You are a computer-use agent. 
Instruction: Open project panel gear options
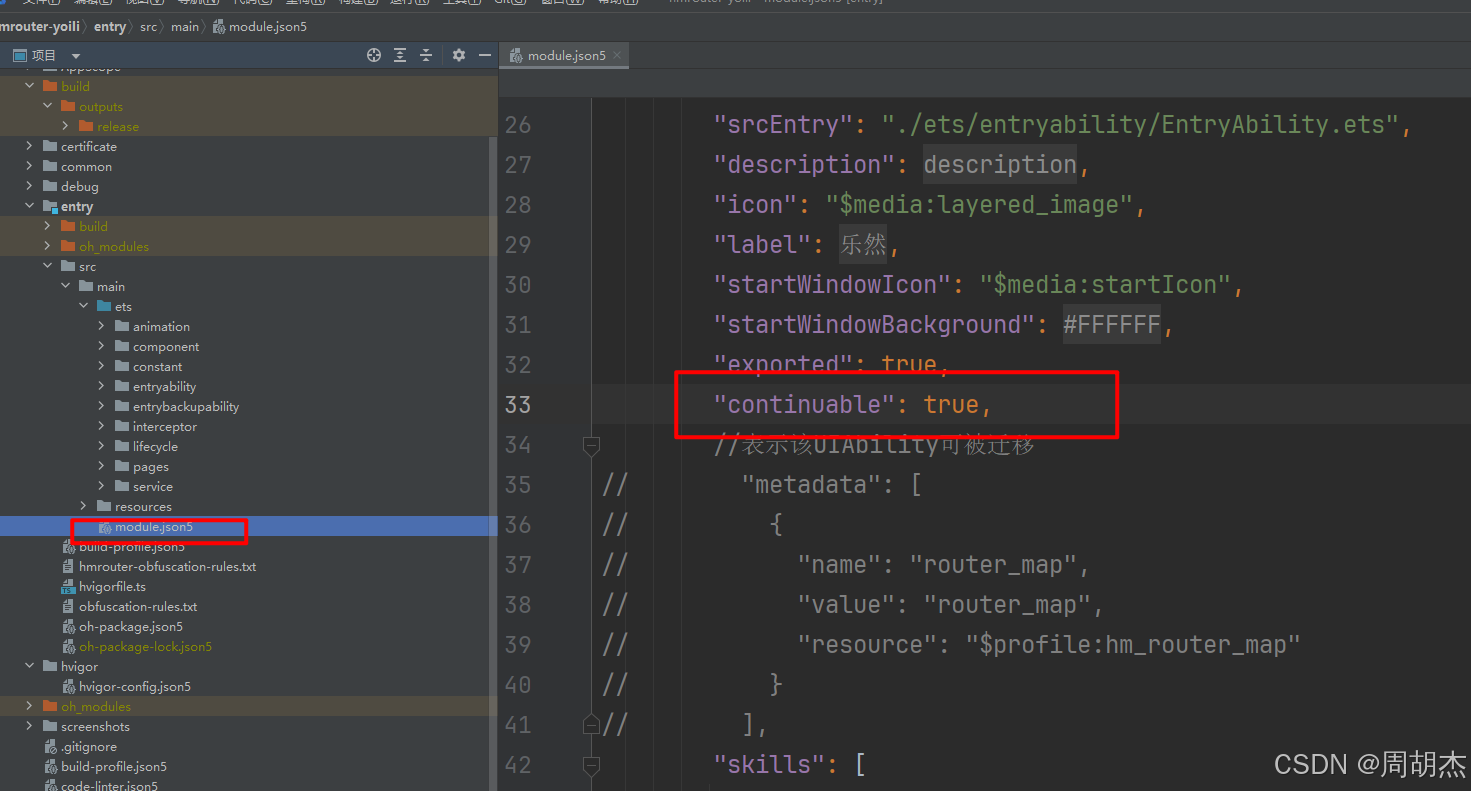[x=459, y=55]
